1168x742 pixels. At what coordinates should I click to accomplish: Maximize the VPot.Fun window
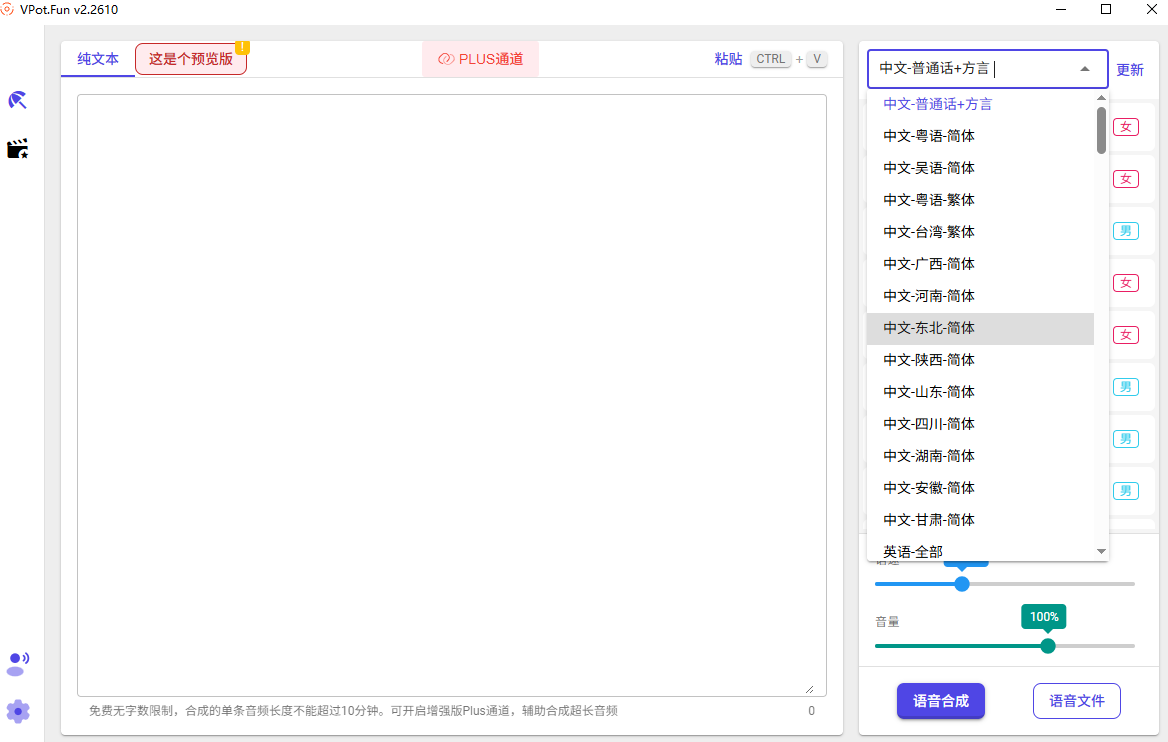coord(1106,10)
